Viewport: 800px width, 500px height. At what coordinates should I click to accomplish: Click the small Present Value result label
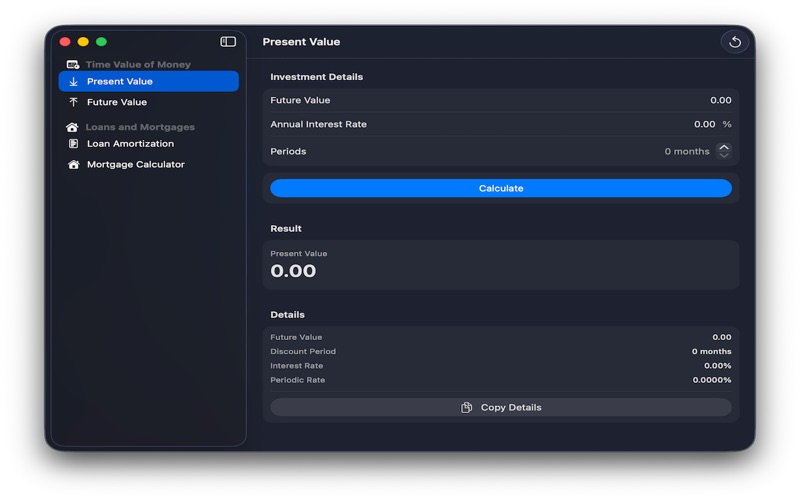tap(298, 254)
